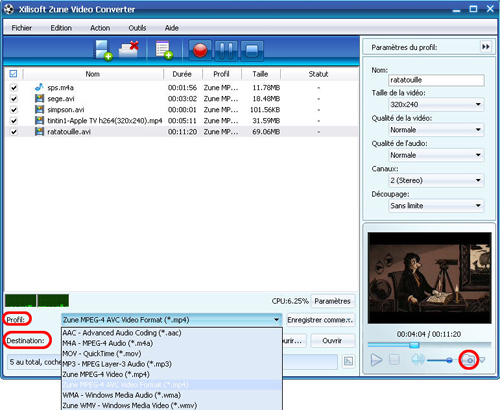Screen dimensions: 500x410
Task: Click the 00:03:02 duration cell
Action: point(182,99)
